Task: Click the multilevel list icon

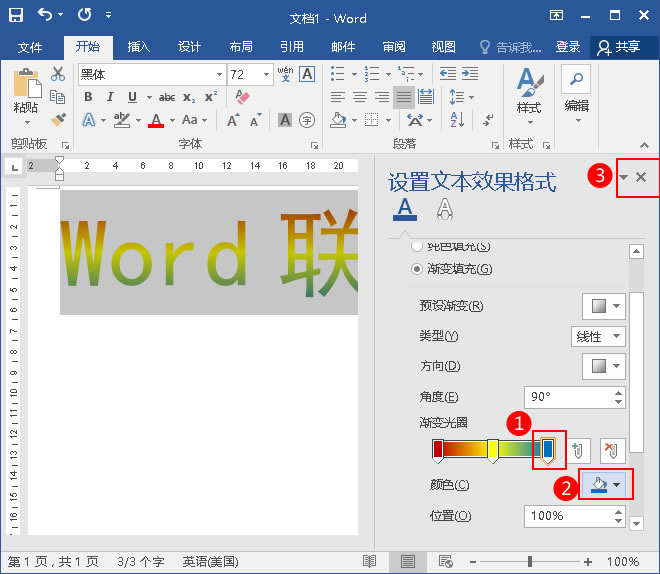Action: tap(406, 74)
